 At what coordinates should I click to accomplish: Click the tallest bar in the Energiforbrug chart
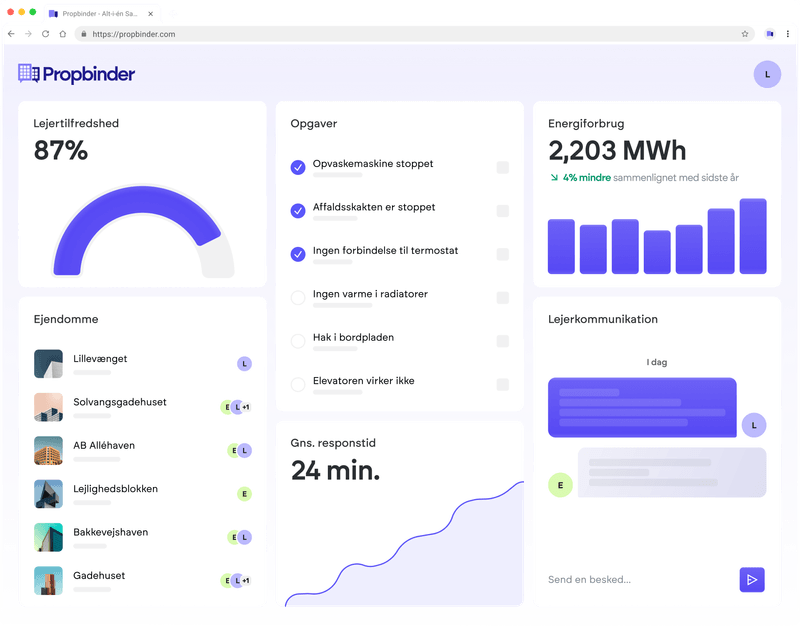click(754, 235)
